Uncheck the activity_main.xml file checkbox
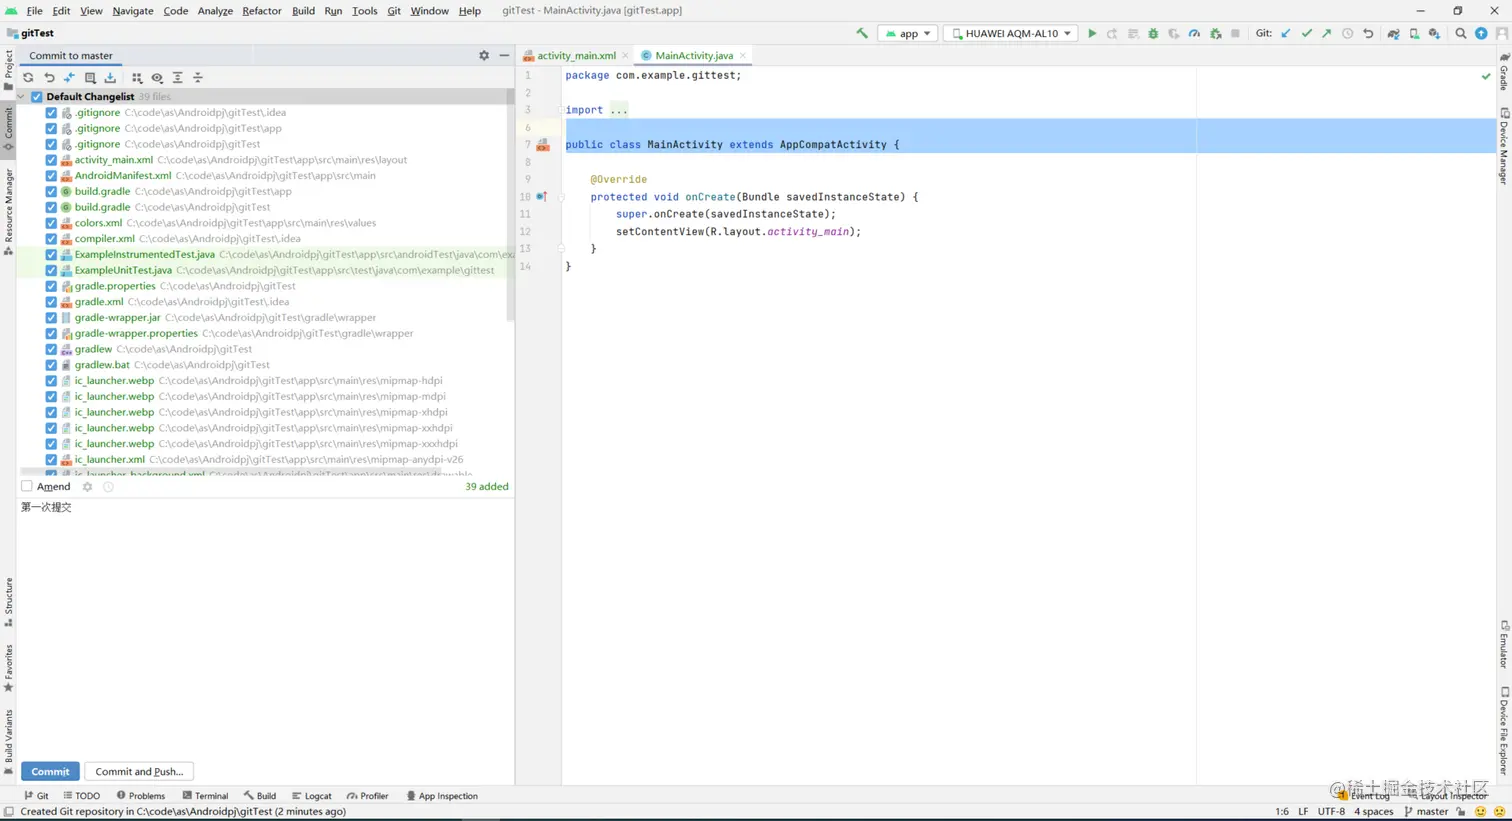Viewport: 1512px width, 821px height. [x=51, y=160]
